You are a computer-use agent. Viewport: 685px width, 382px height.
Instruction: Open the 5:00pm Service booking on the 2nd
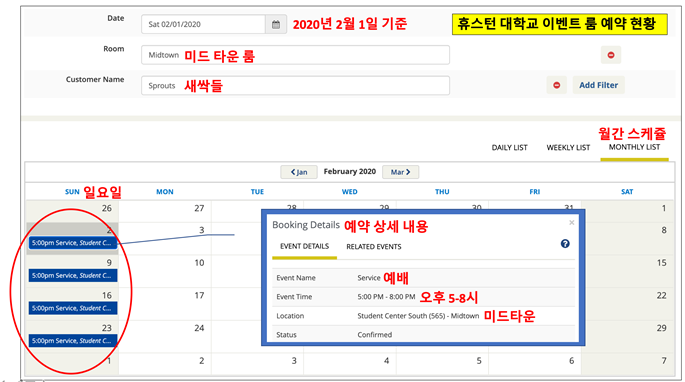[x=73, y=243]
